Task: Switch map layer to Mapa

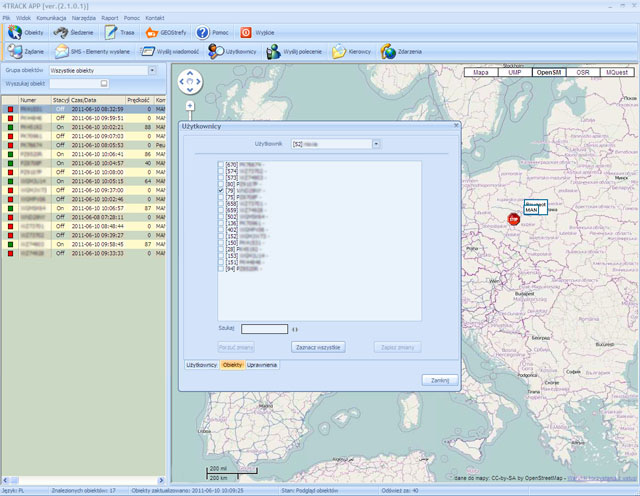Action: coord(481,72)
